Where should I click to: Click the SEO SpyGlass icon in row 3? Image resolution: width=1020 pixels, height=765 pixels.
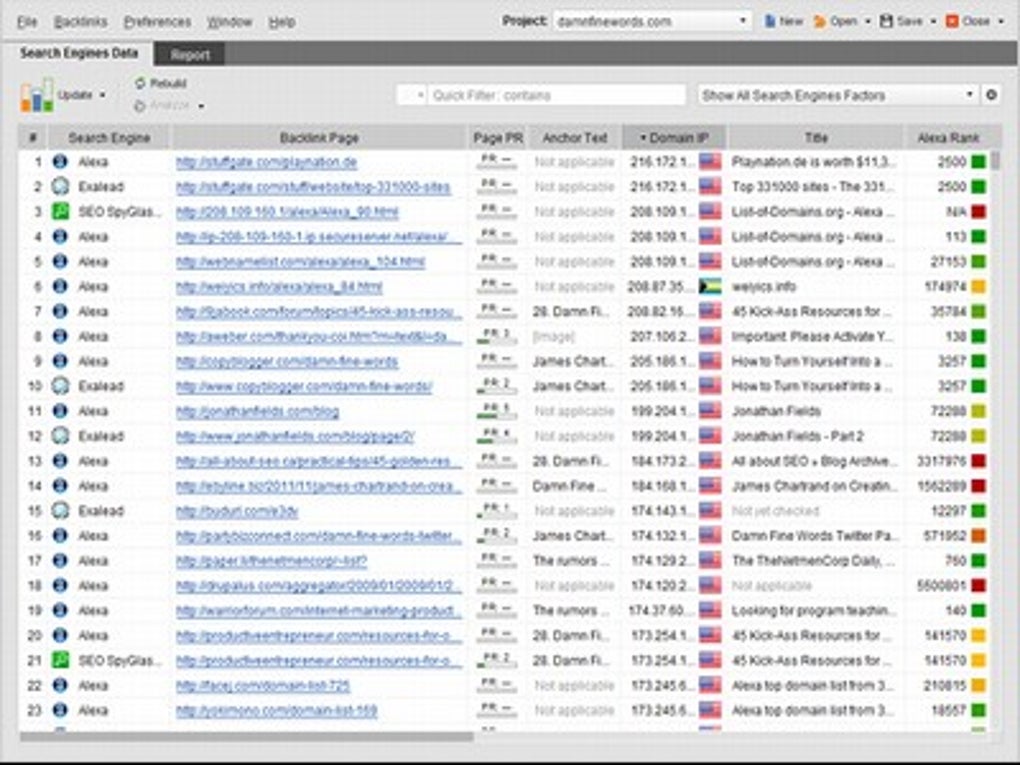click(x=60, y=211)
